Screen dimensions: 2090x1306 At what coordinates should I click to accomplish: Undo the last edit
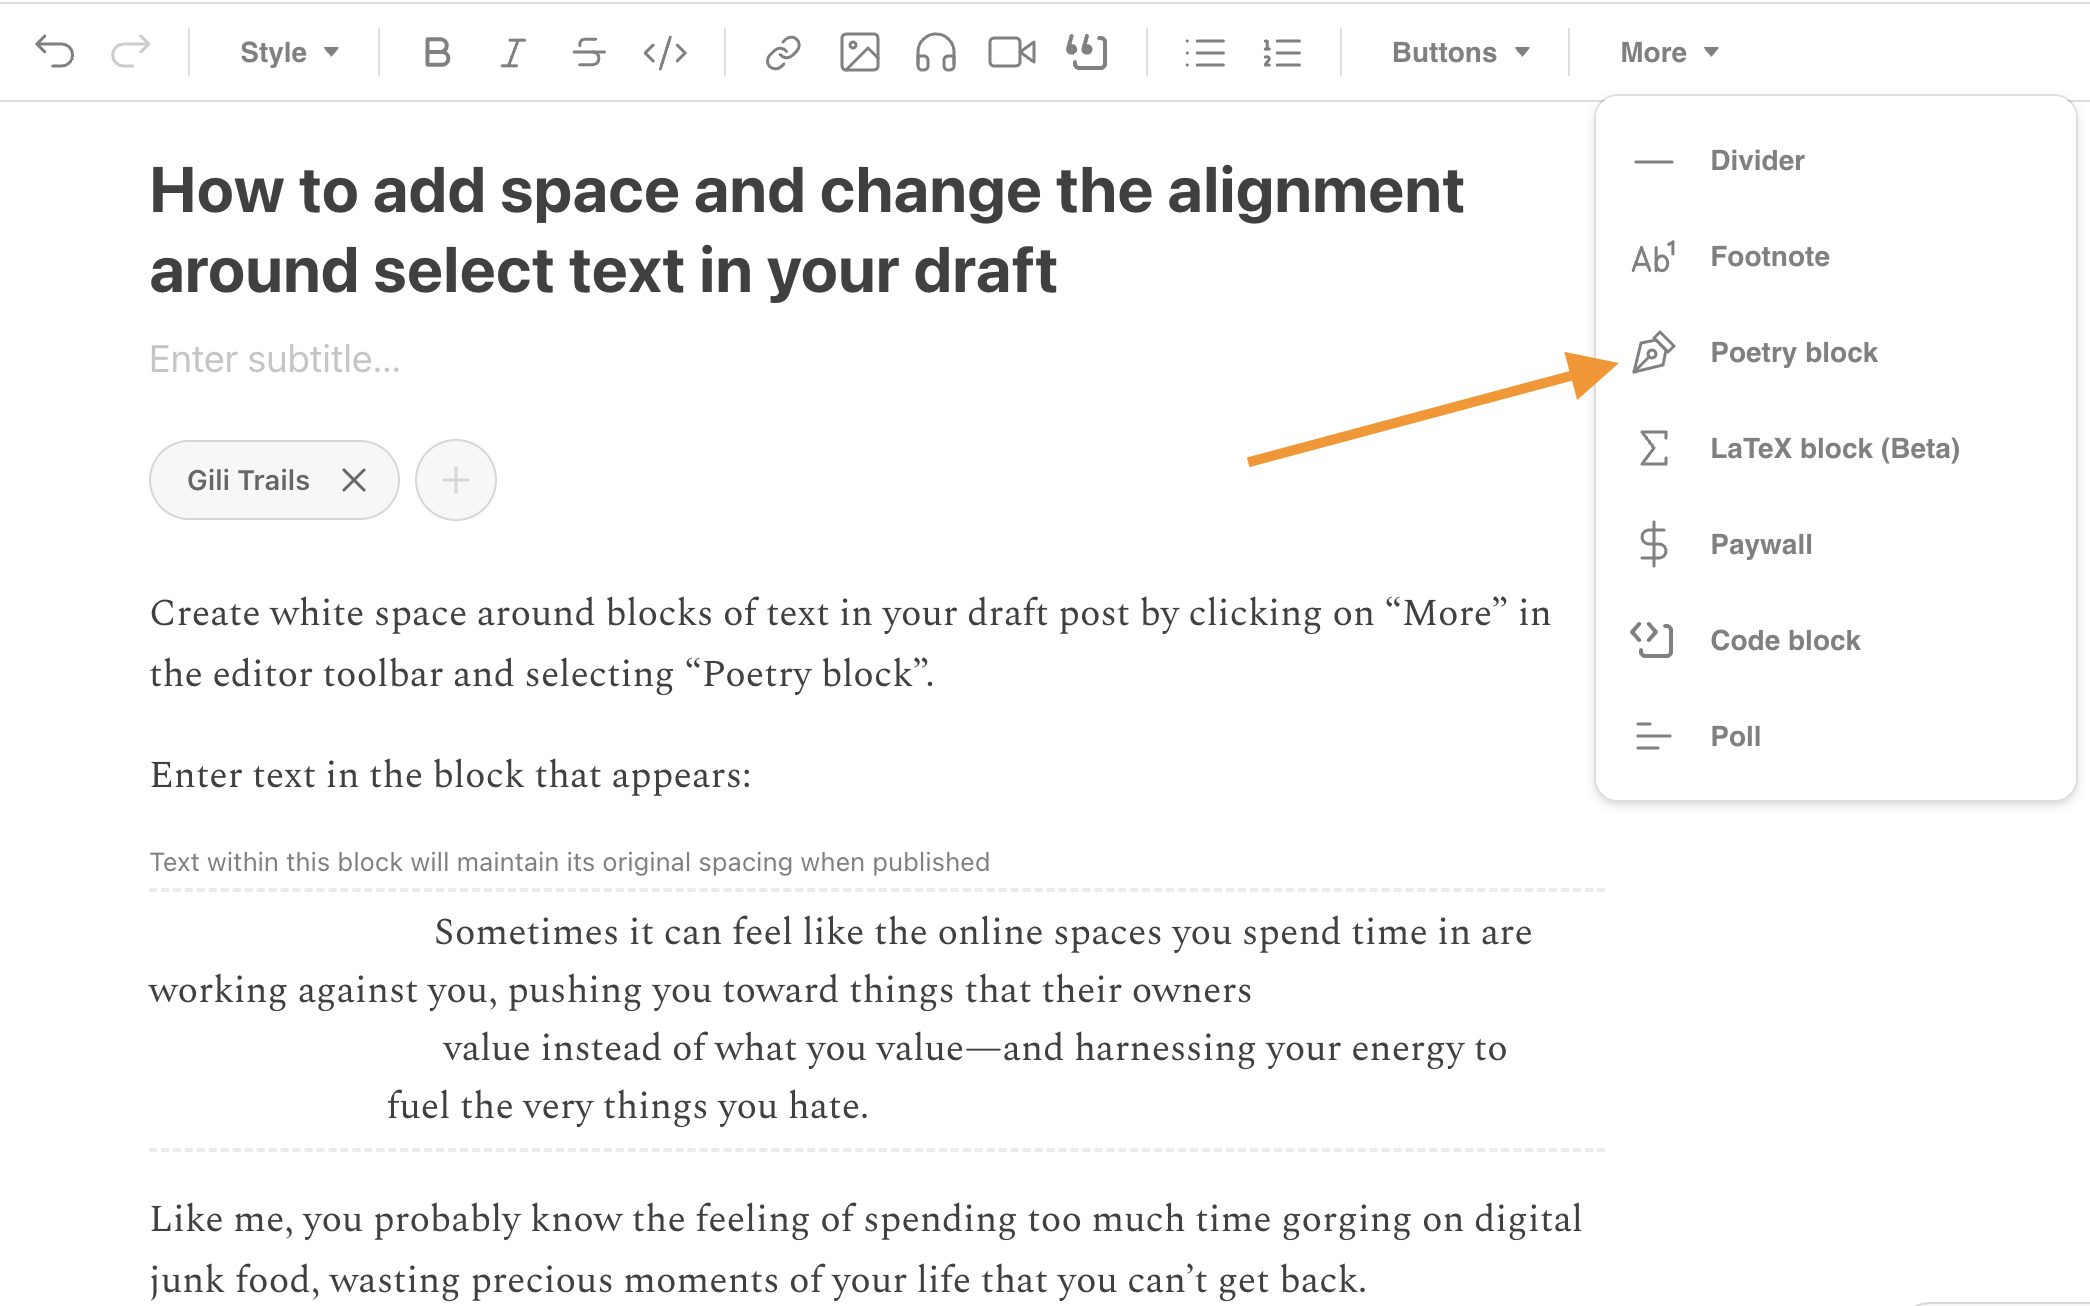(x=57, y=52)
